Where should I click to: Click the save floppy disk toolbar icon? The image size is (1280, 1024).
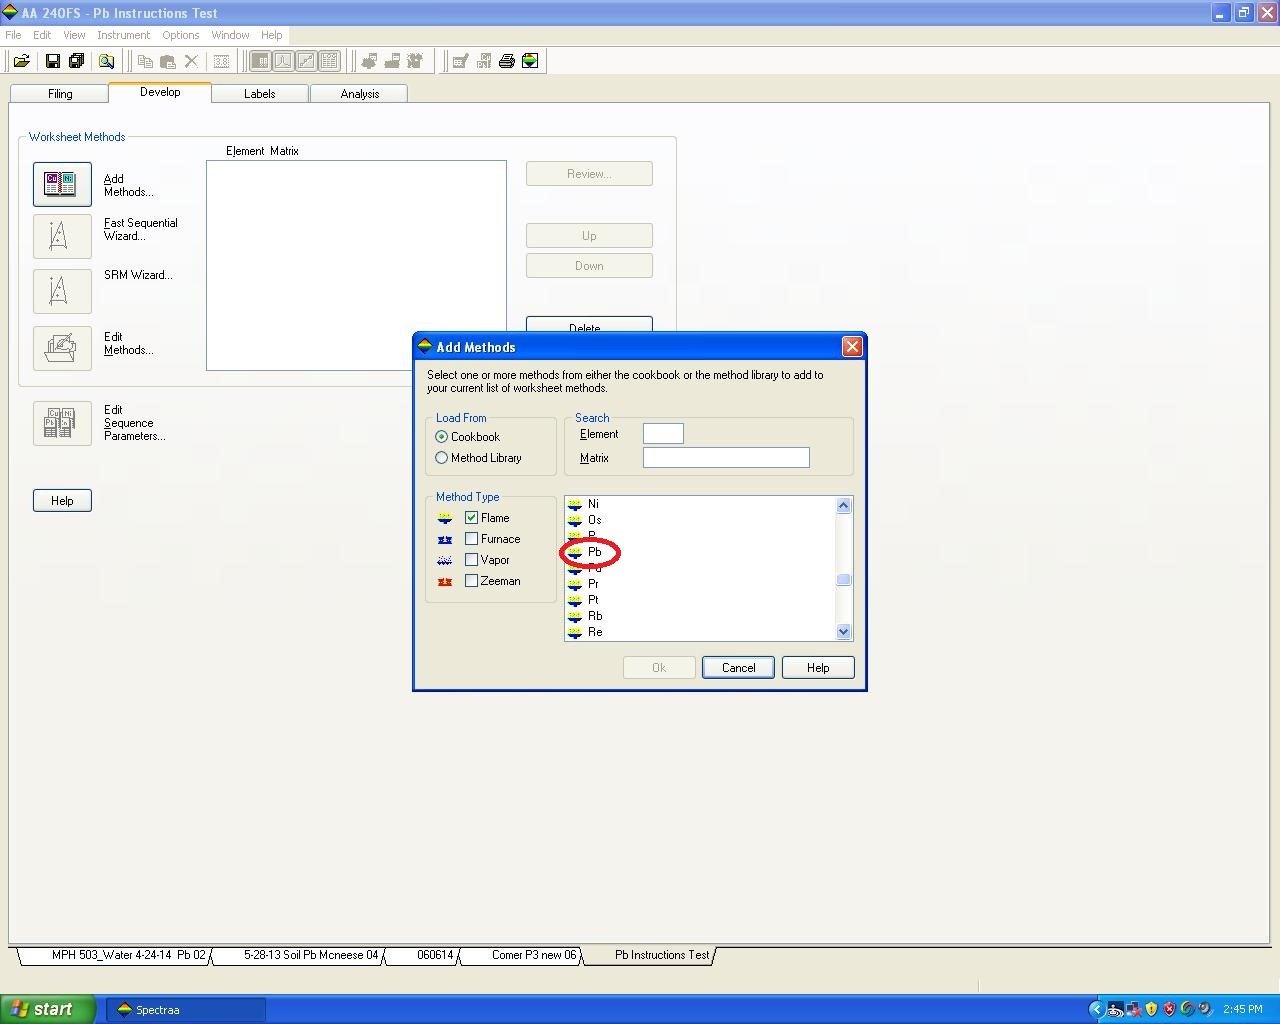coord(53,61)
